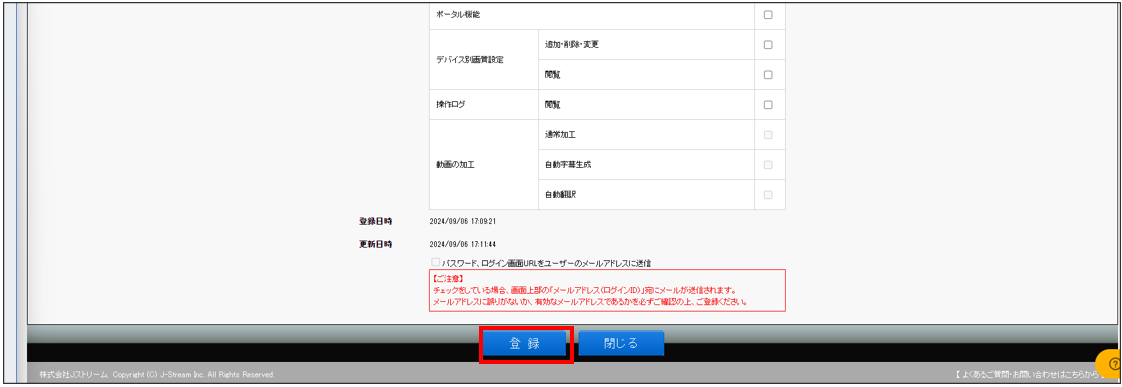Click the J-Stream copyright footer text
The height and width of the screenshot is (387, 1122).
pyautogui.click(x=157, y=375)
